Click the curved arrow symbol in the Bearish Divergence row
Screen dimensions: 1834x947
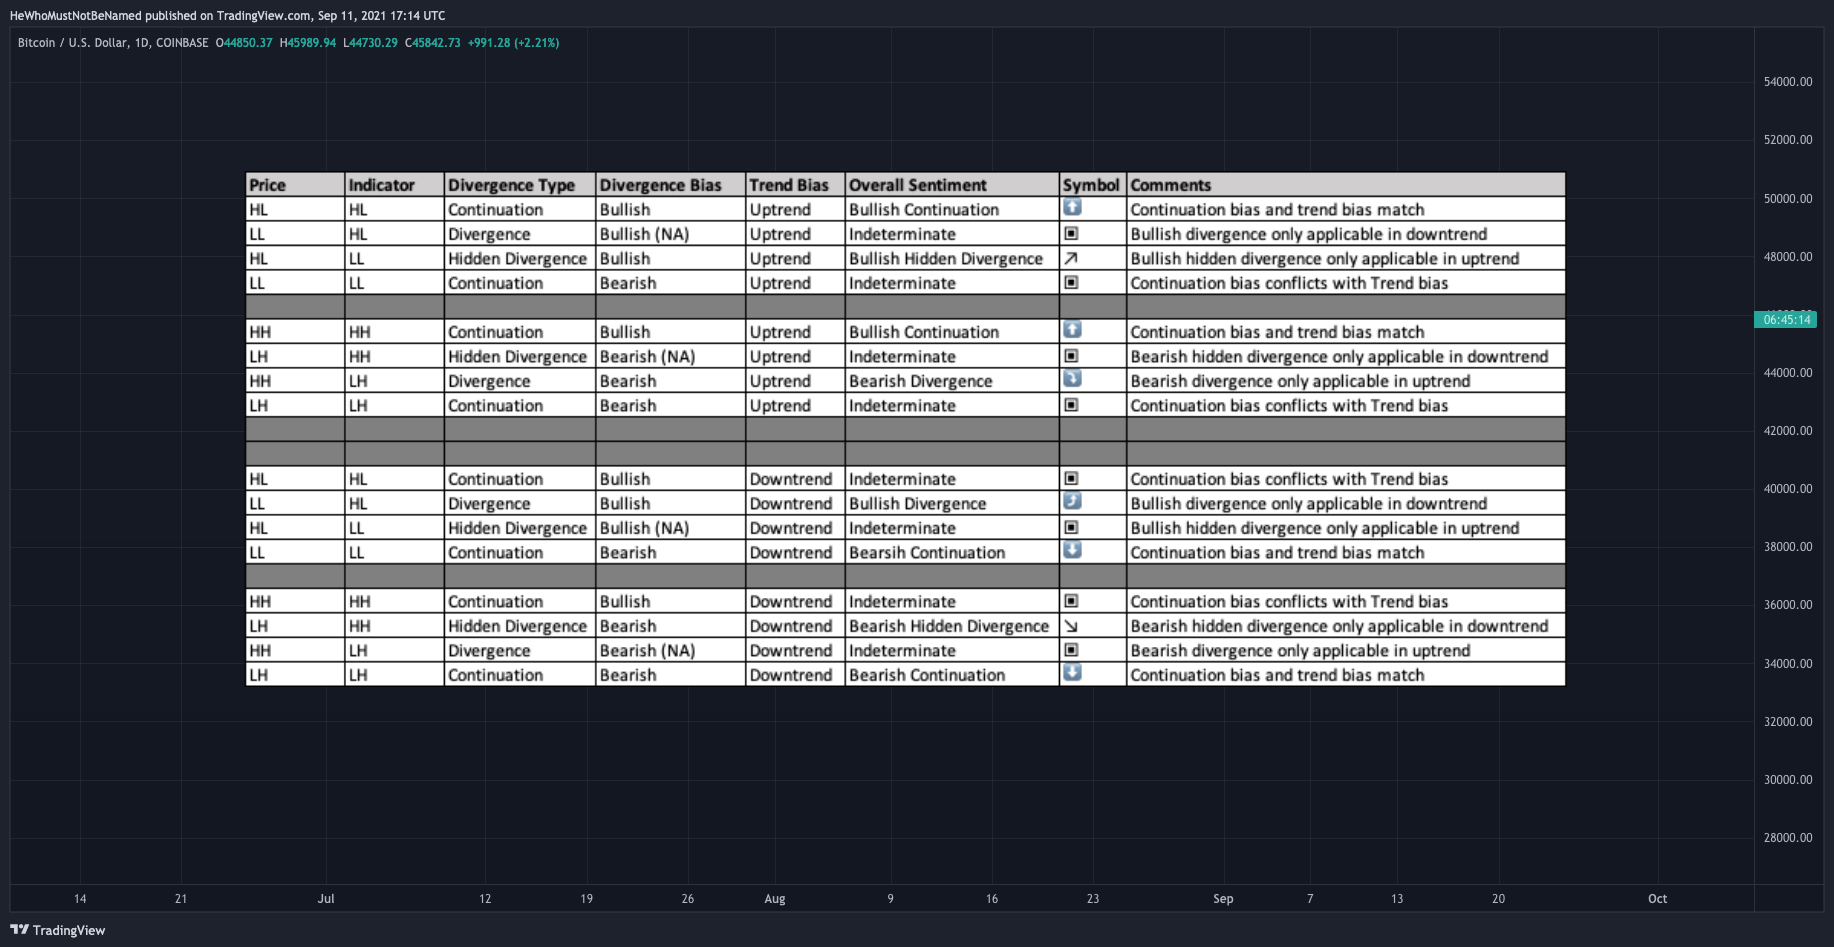tap(1072, 379)
